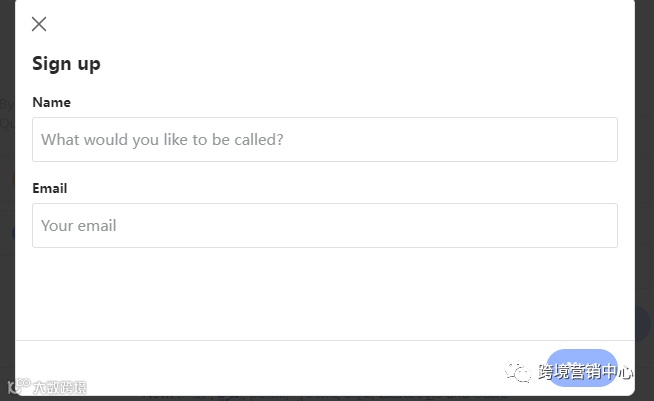Image resolution: width=654 pixels, height=401 pixels.
Task: Click the X icon above Sign up
Action: pyautogui.click(x=39, y=24)
